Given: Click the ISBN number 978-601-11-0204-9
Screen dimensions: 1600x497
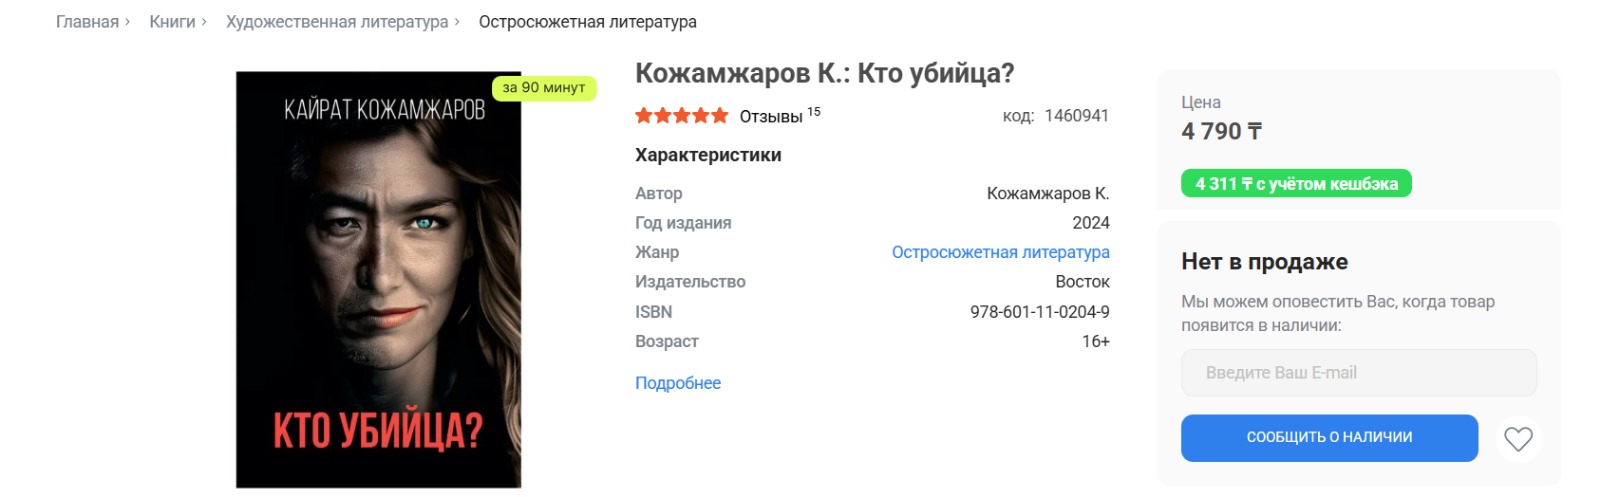Looking at the screenshot, I should (x=1039, y=312).
